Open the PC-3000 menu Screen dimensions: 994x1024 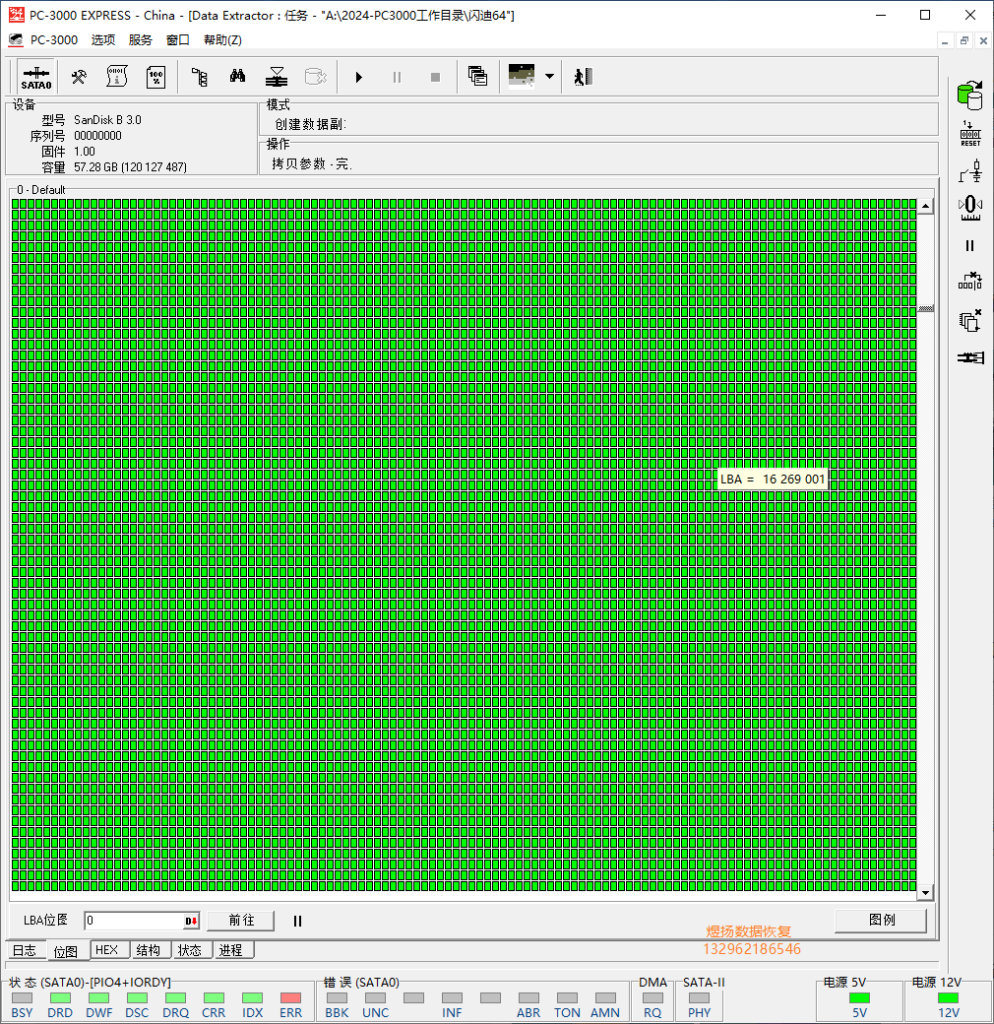click(x=54, y=40)
